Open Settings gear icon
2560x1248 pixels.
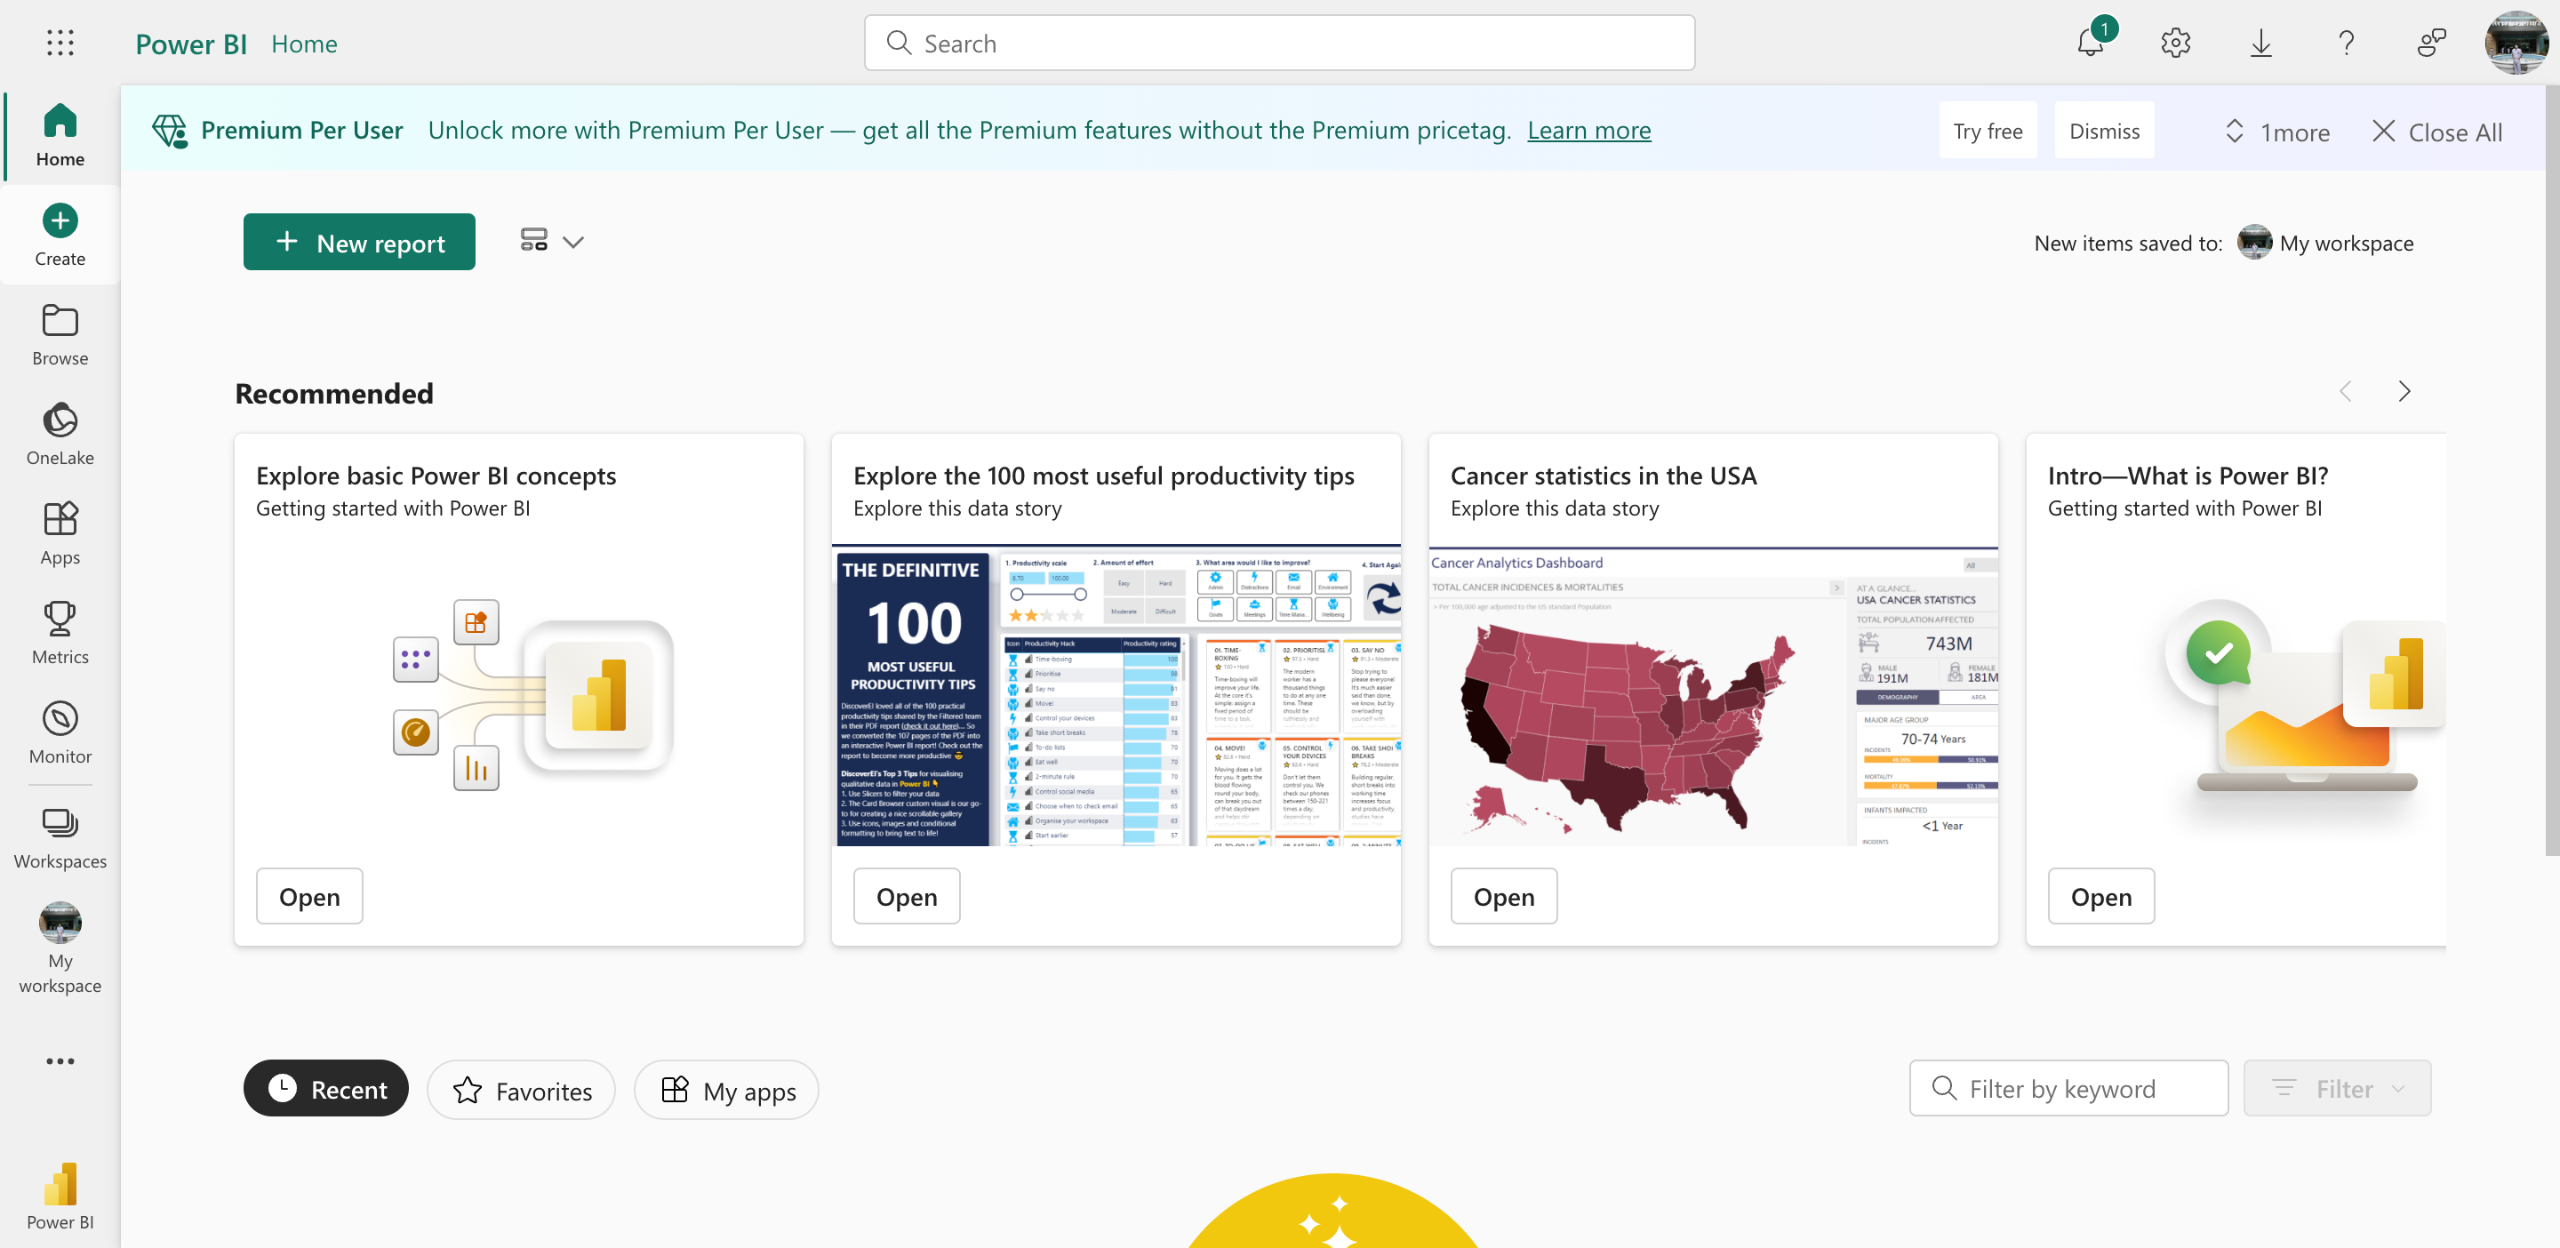(2176, 42)
